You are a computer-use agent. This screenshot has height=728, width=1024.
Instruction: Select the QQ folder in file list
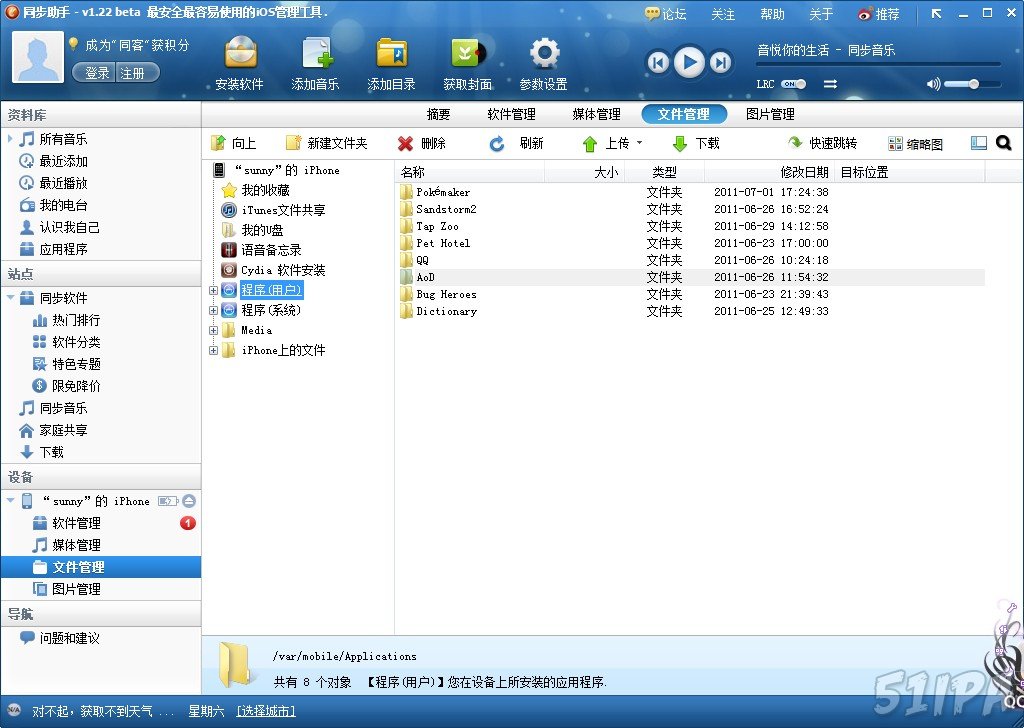(x=425, y=260)
